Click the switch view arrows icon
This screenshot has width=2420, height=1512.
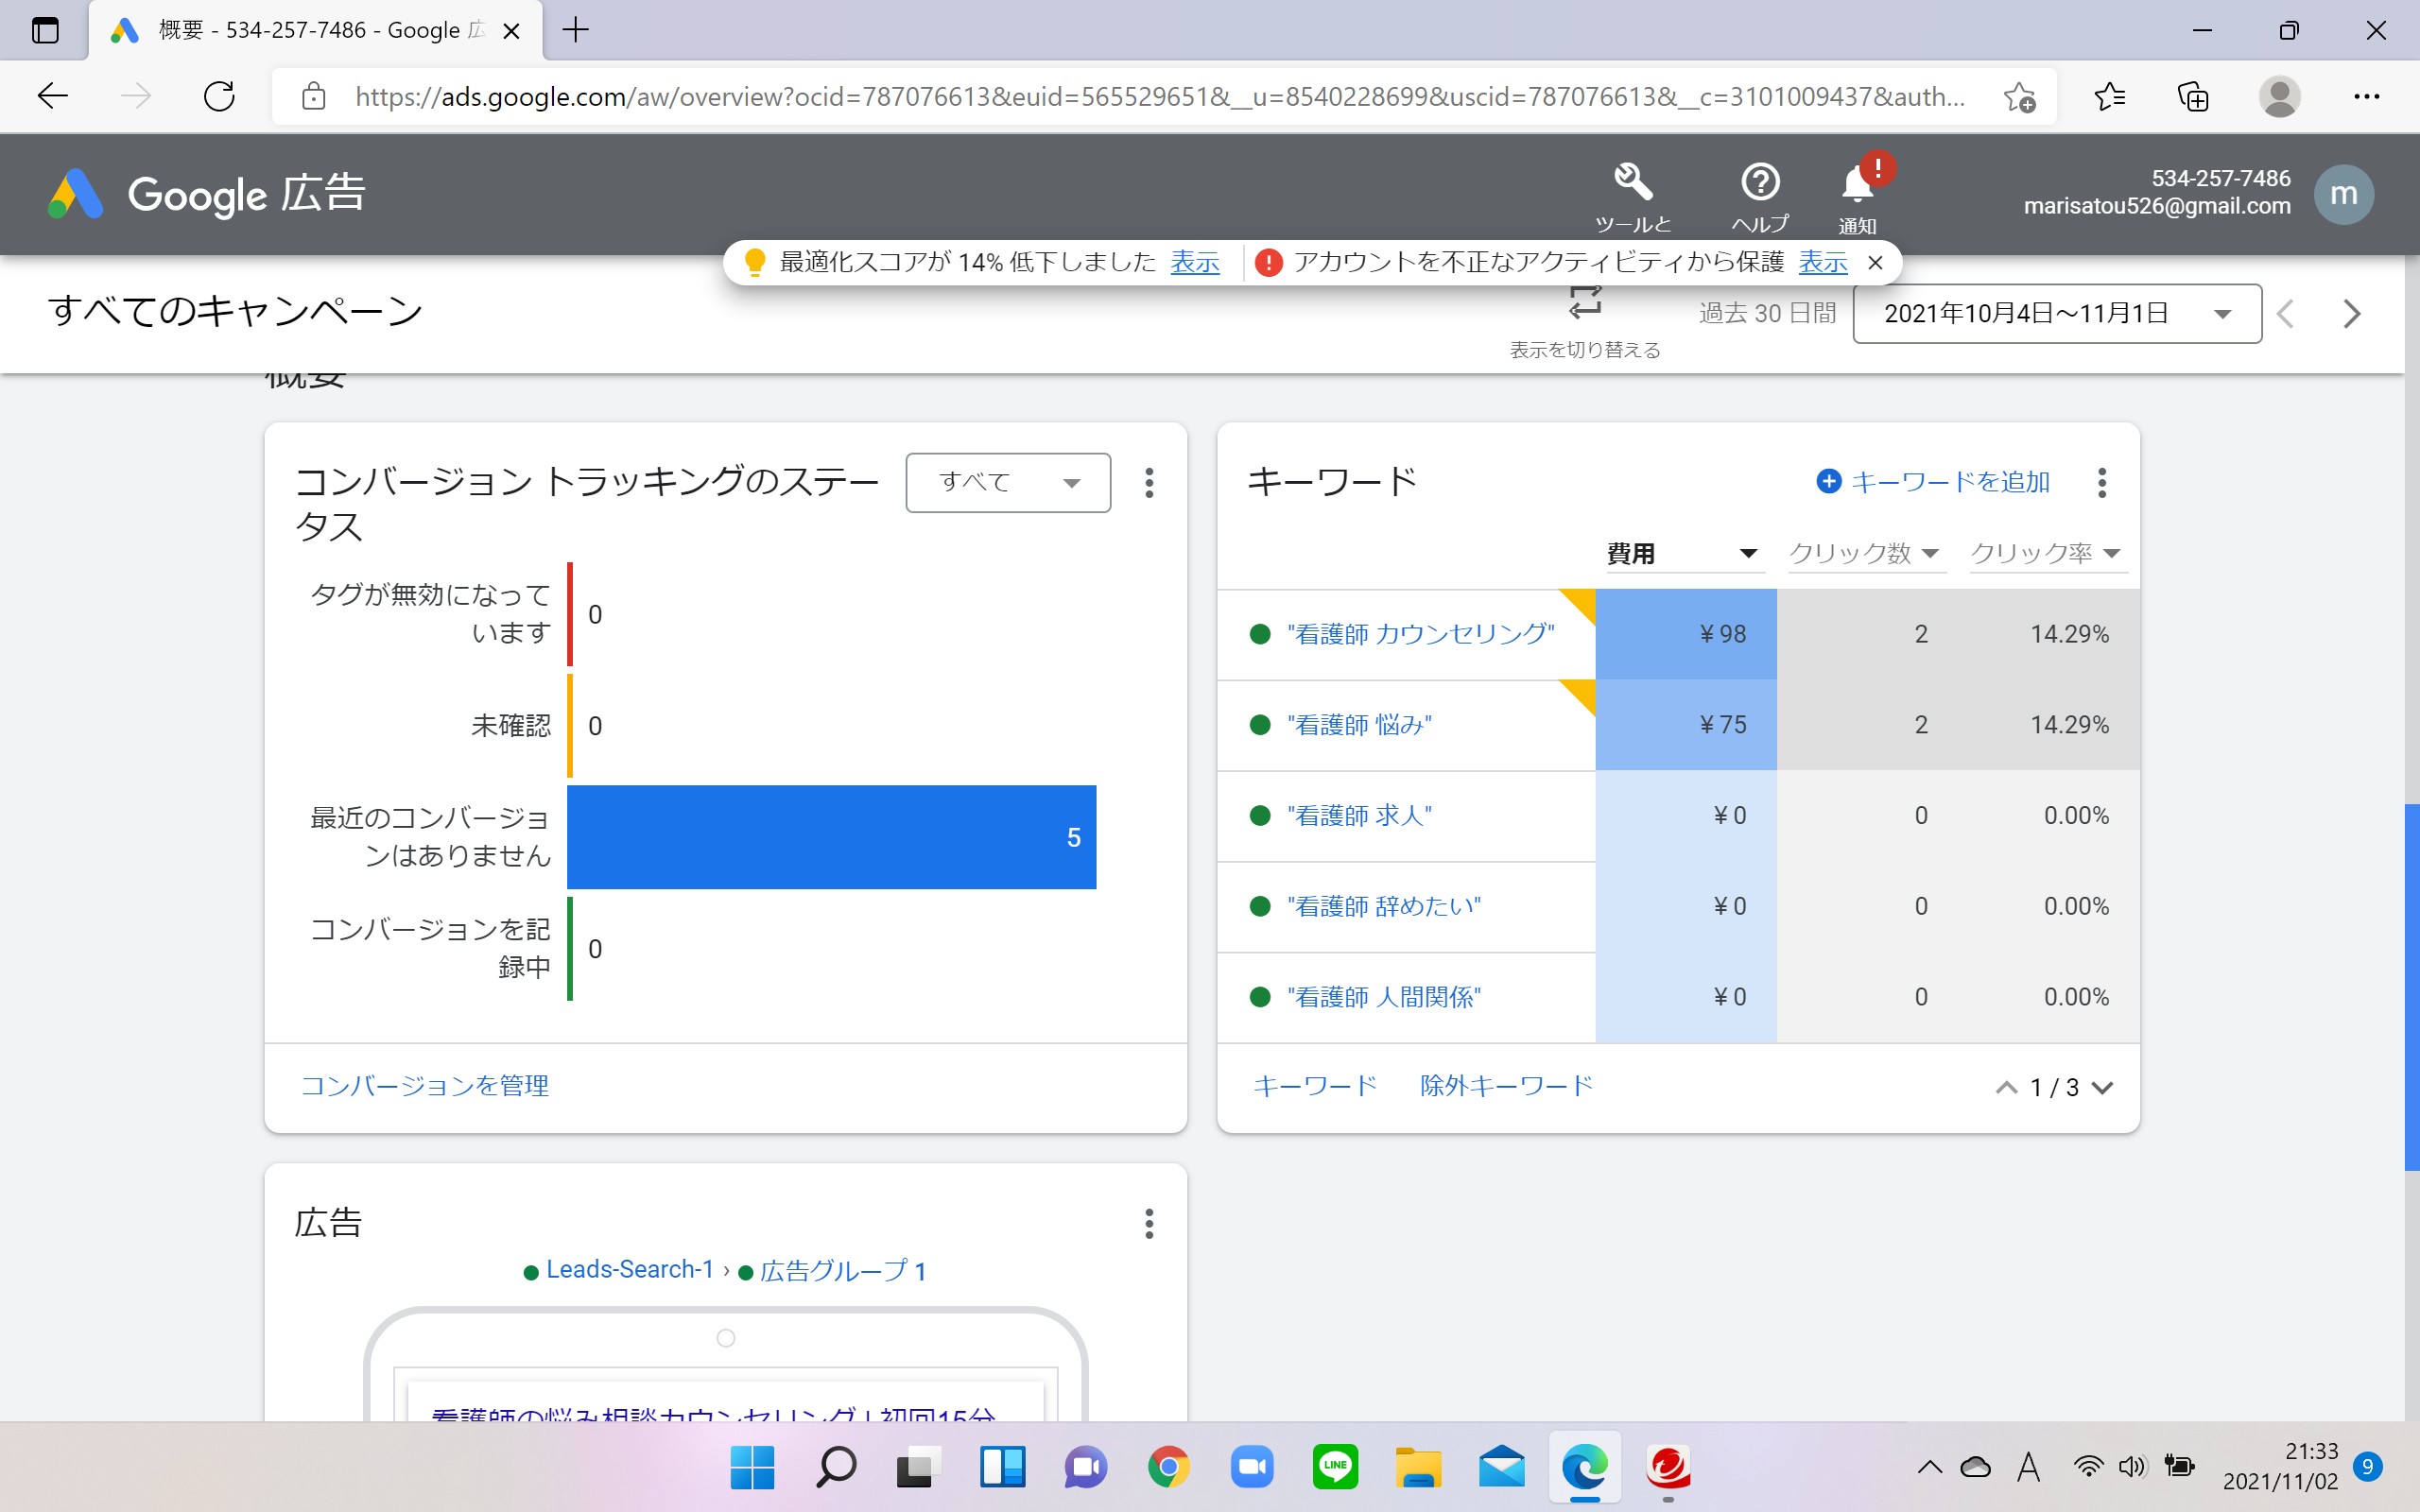pos(1585,302)
